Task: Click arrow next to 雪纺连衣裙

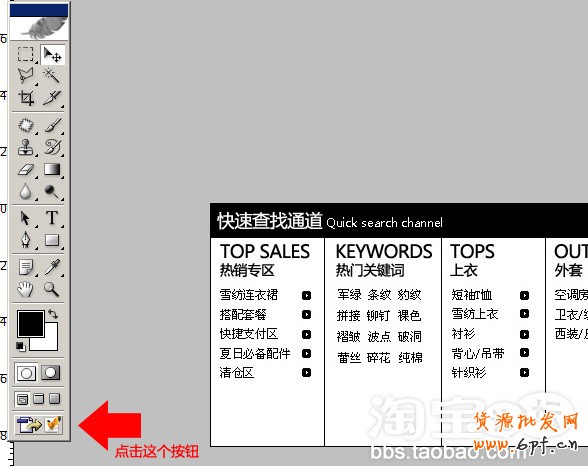Action: tap(306, 295)
